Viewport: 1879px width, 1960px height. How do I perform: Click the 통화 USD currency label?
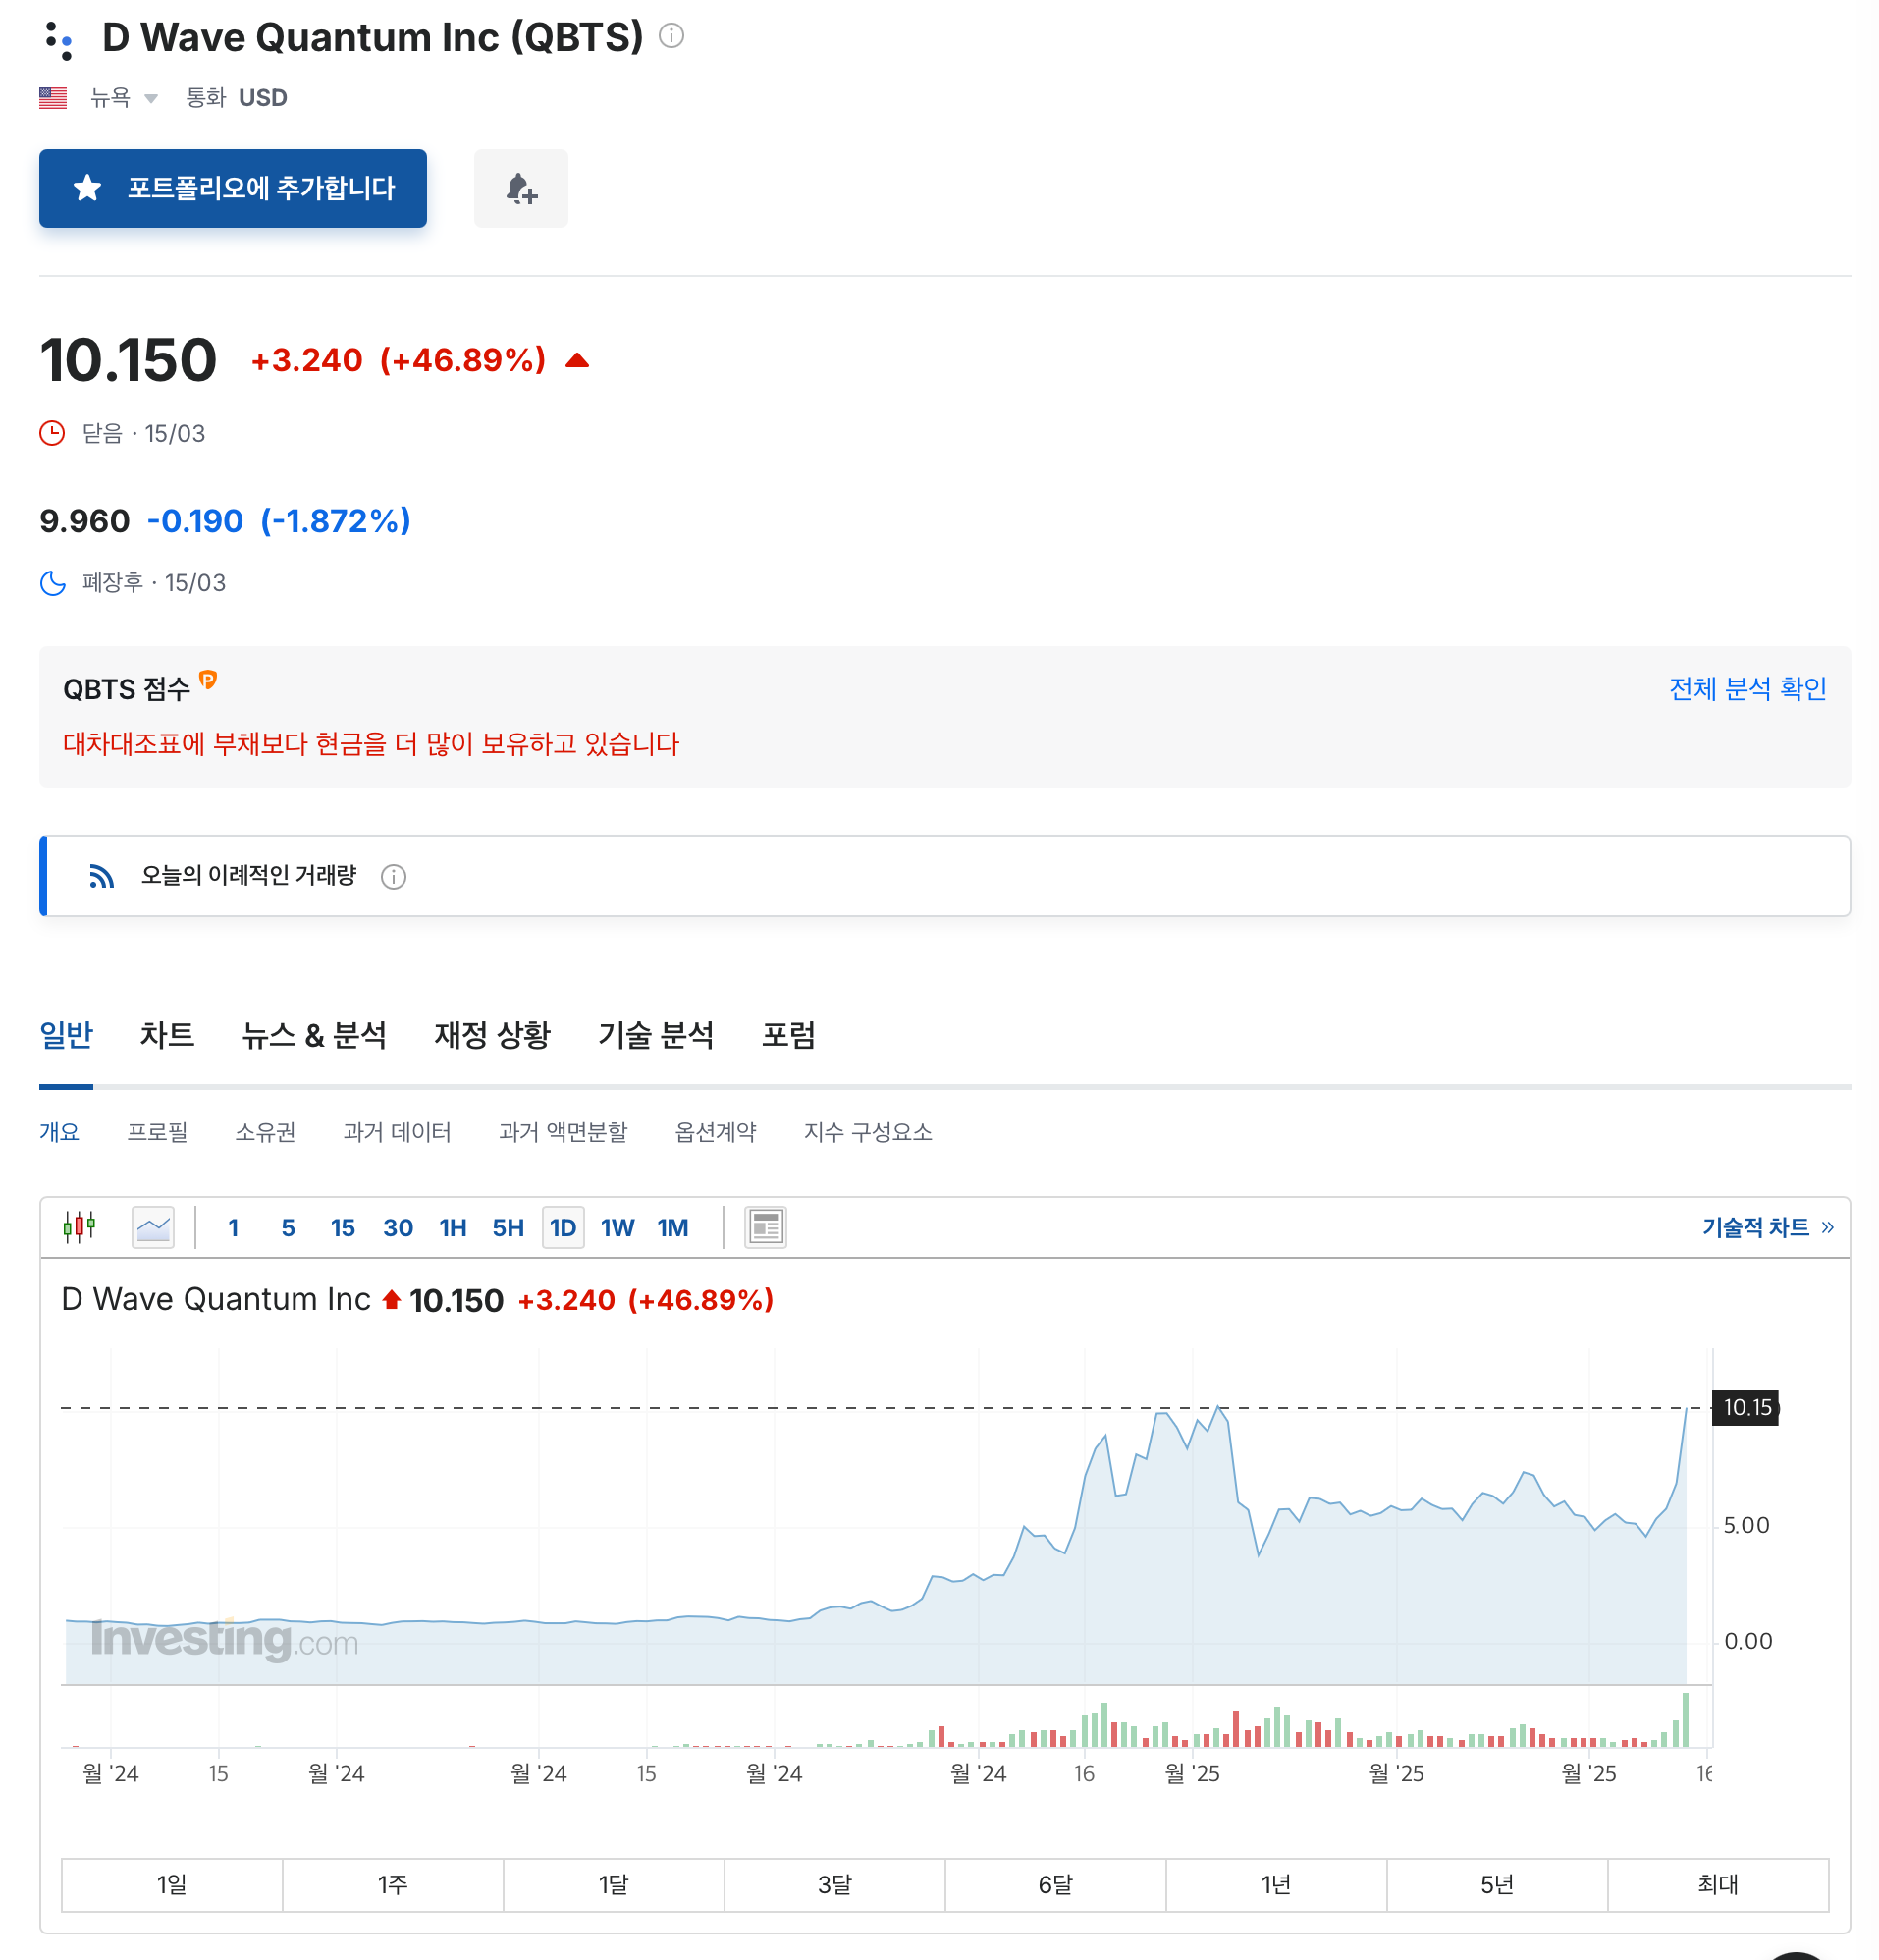pyautogui.click(x=236, y=98)
